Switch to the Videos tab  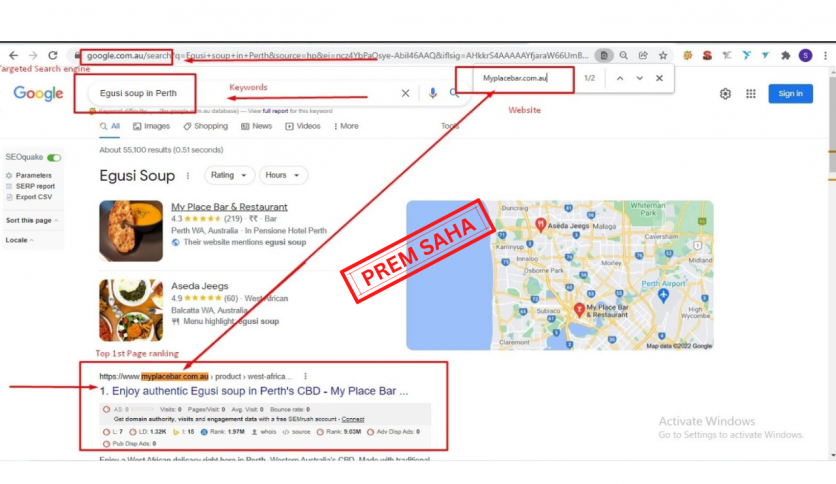pyautogui.click(x=303, y=126)
